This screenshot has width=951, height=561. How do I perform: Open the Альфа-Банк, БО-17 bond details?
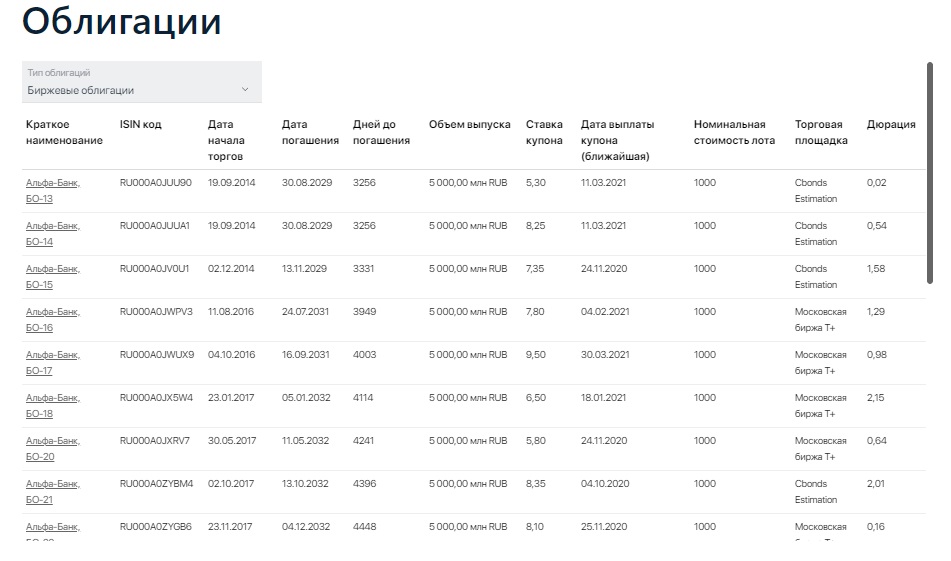(x=52, y=363)
